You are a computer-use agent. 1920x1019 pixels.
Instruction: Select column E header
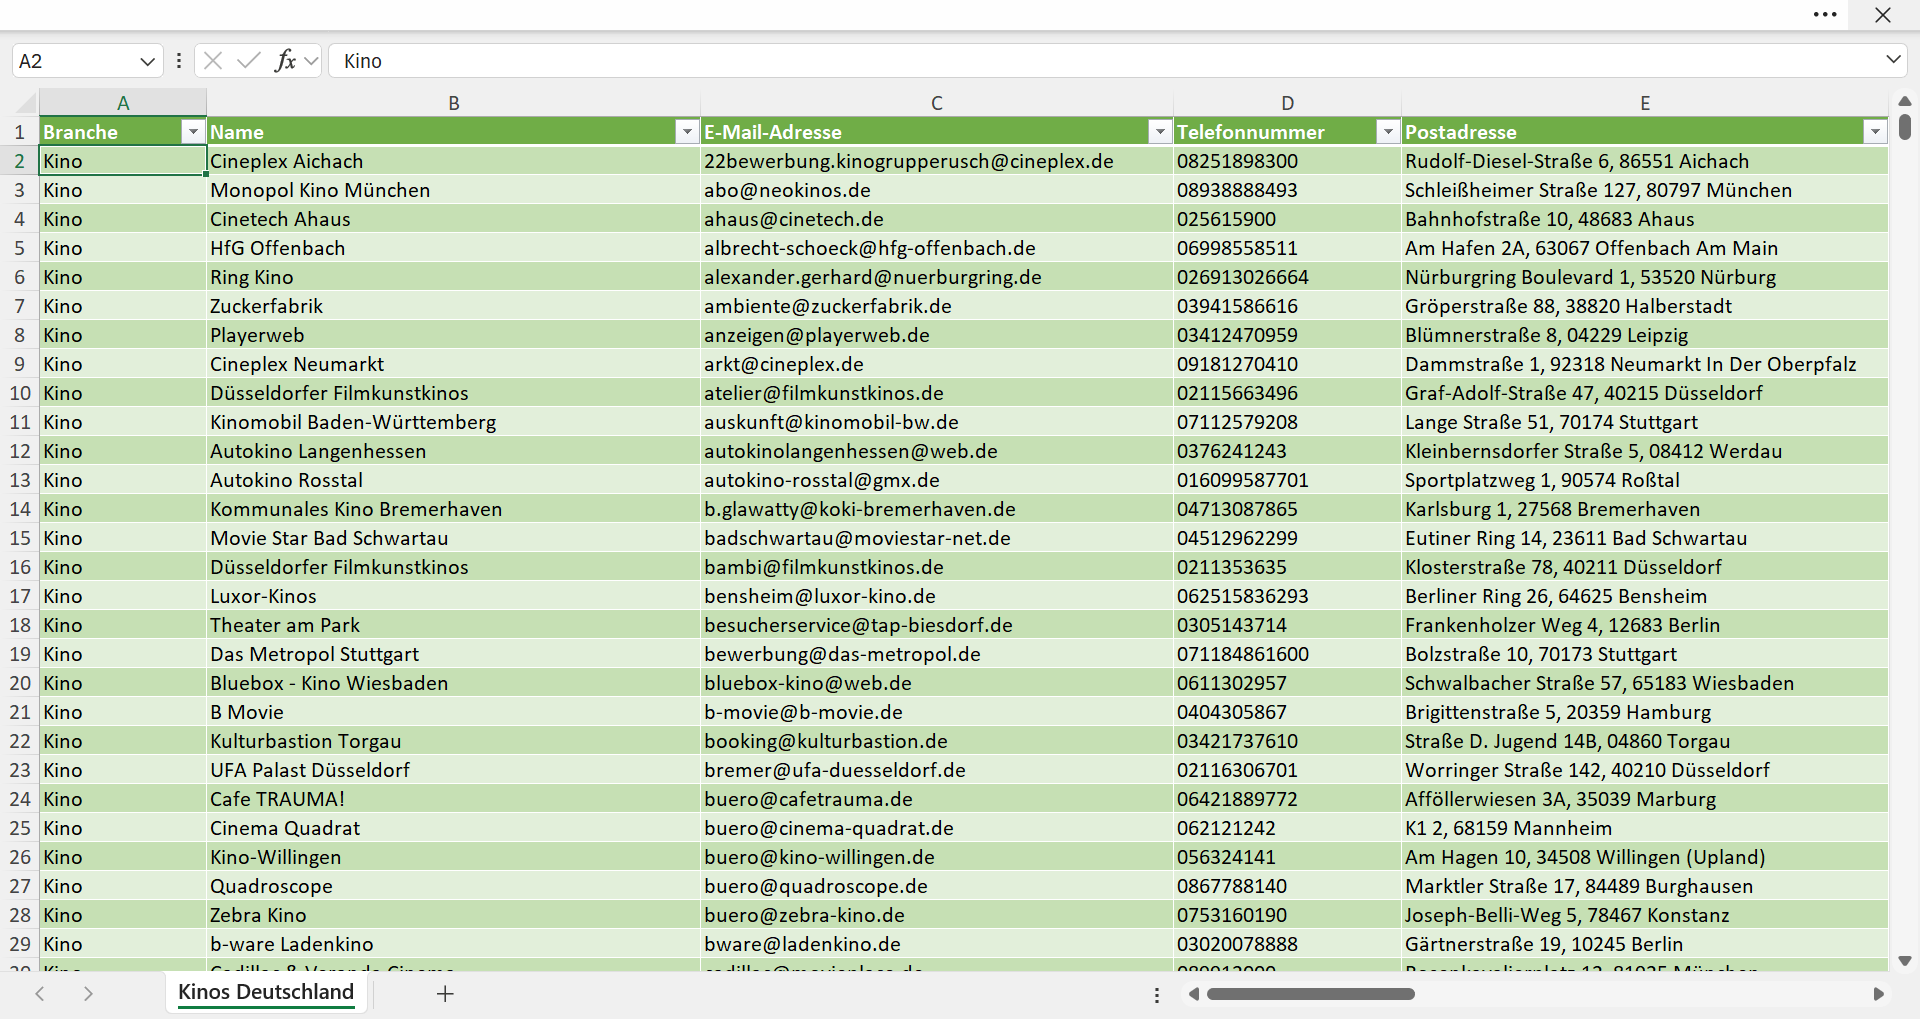coord(1645,103)
